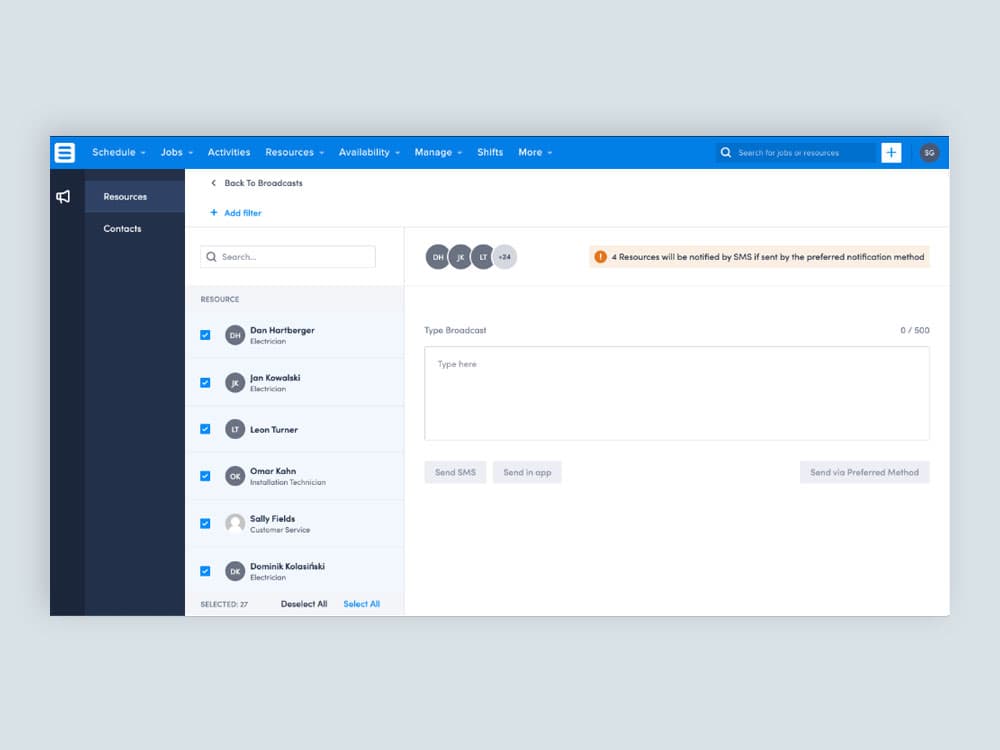The width and height of the screenshot is (1000, 750).
Task: Click the orange warning icon in SMS notice
Action: (600, 256)
